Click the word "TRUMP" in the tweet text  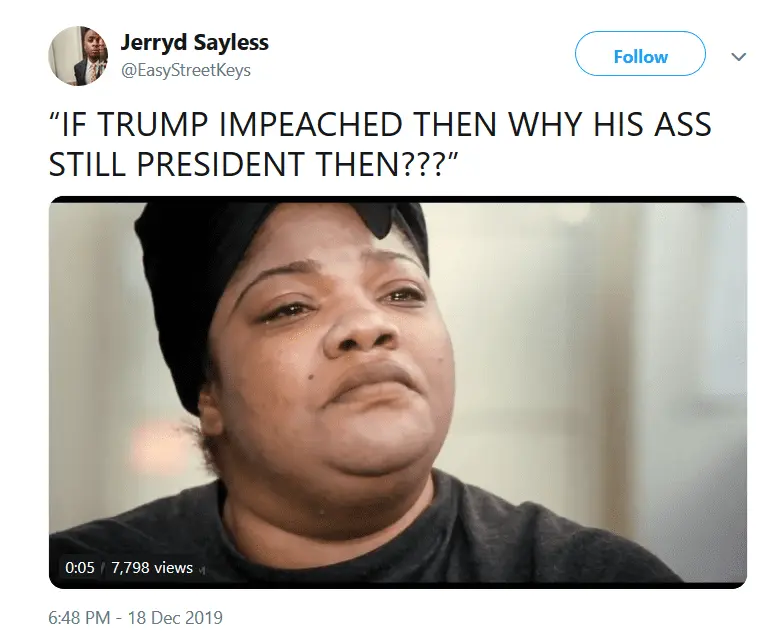point(152,124)
